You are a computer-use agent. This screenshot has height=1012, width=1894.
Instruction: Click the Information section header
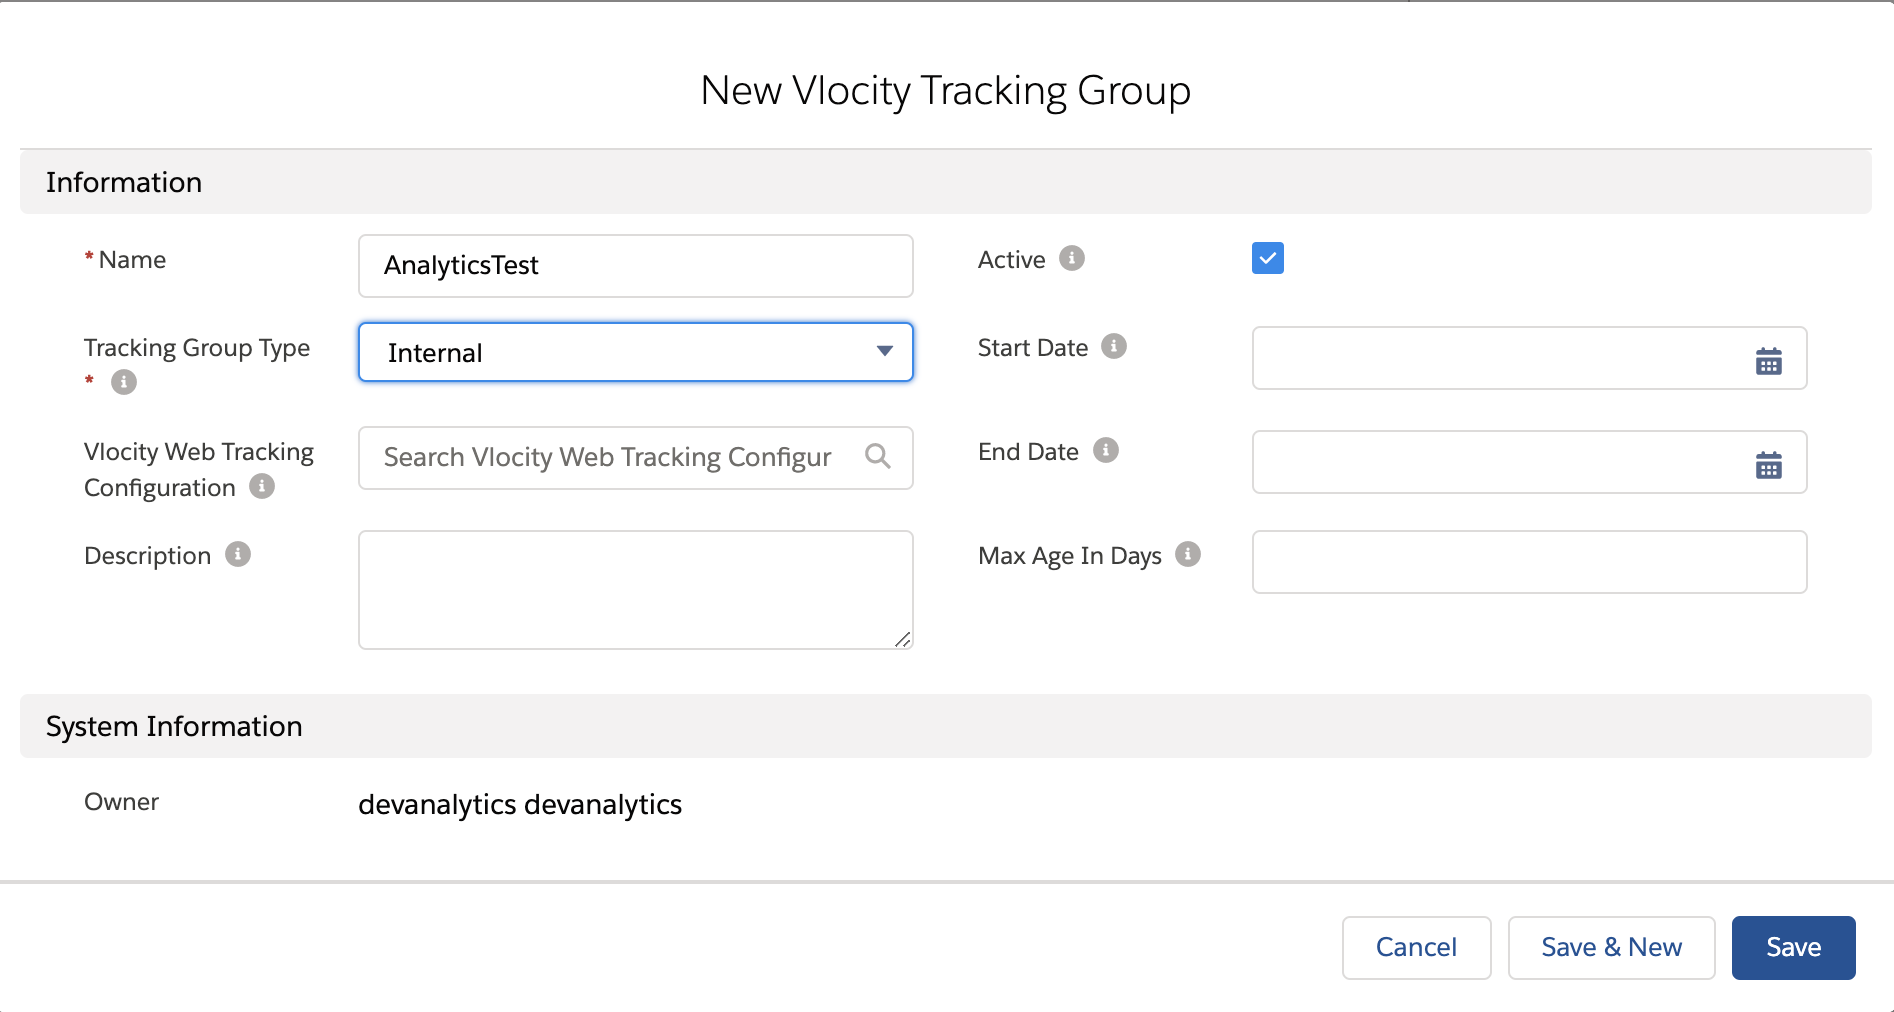point(946,182)
